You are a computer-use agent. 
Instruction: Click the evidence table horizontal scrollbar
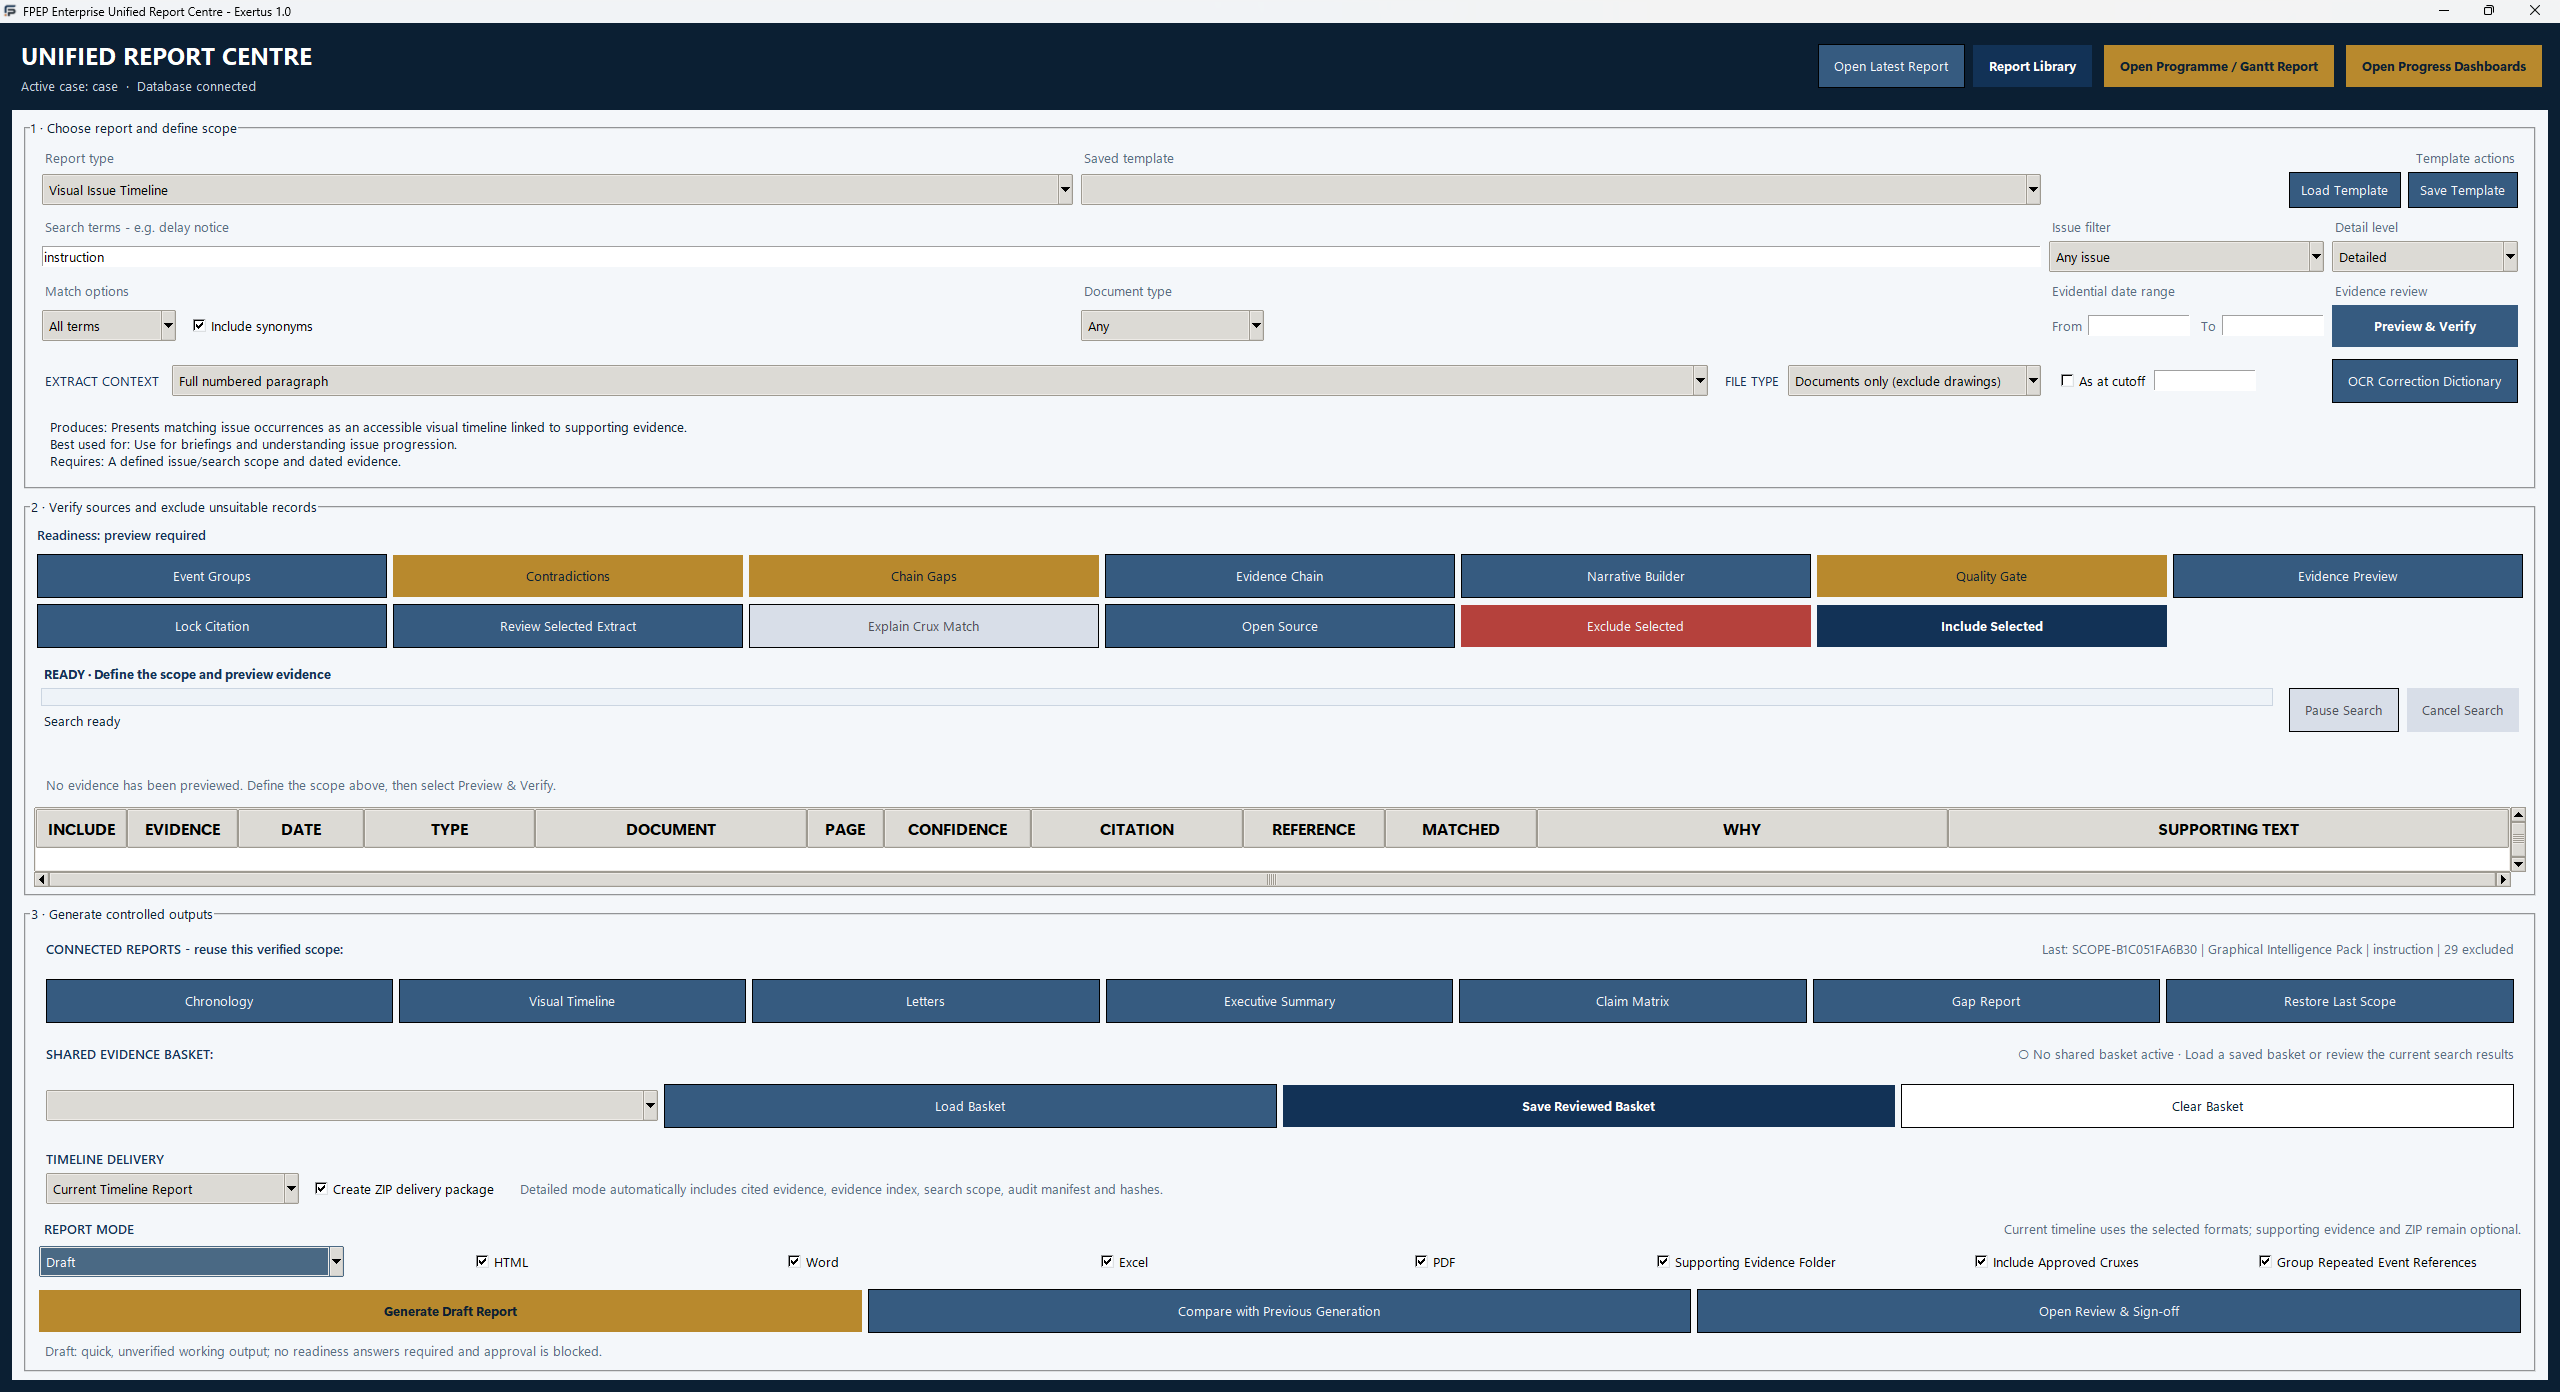[x=1271, y=879]
